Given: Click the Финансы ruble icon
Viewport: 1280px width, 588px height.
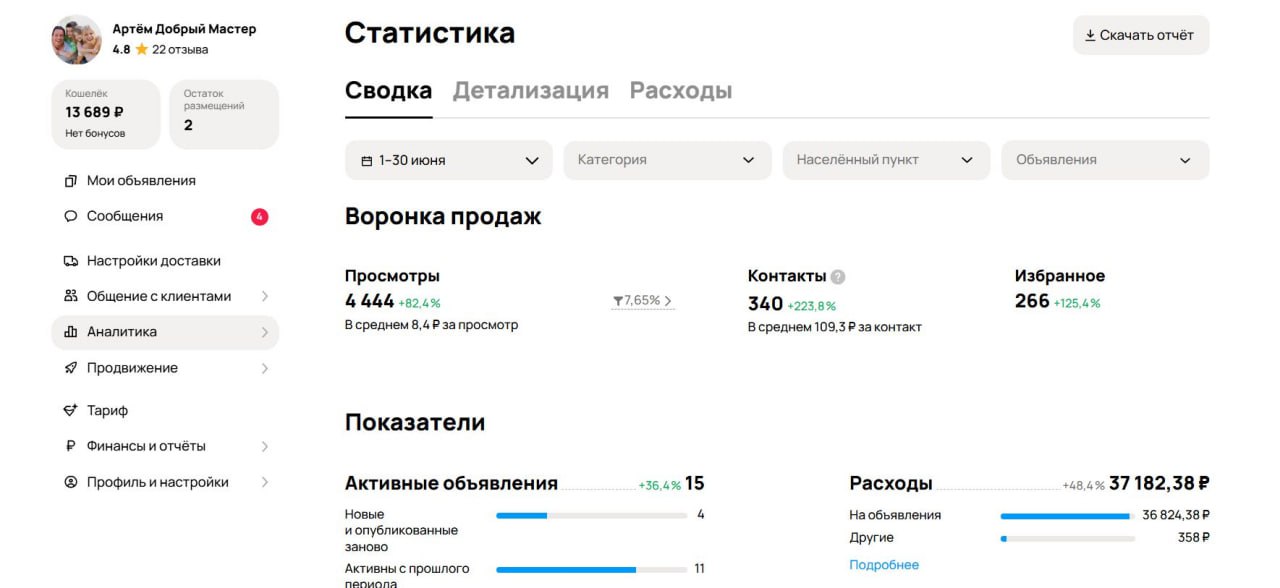Looking at the screenshot, I should tap(70, 446).
